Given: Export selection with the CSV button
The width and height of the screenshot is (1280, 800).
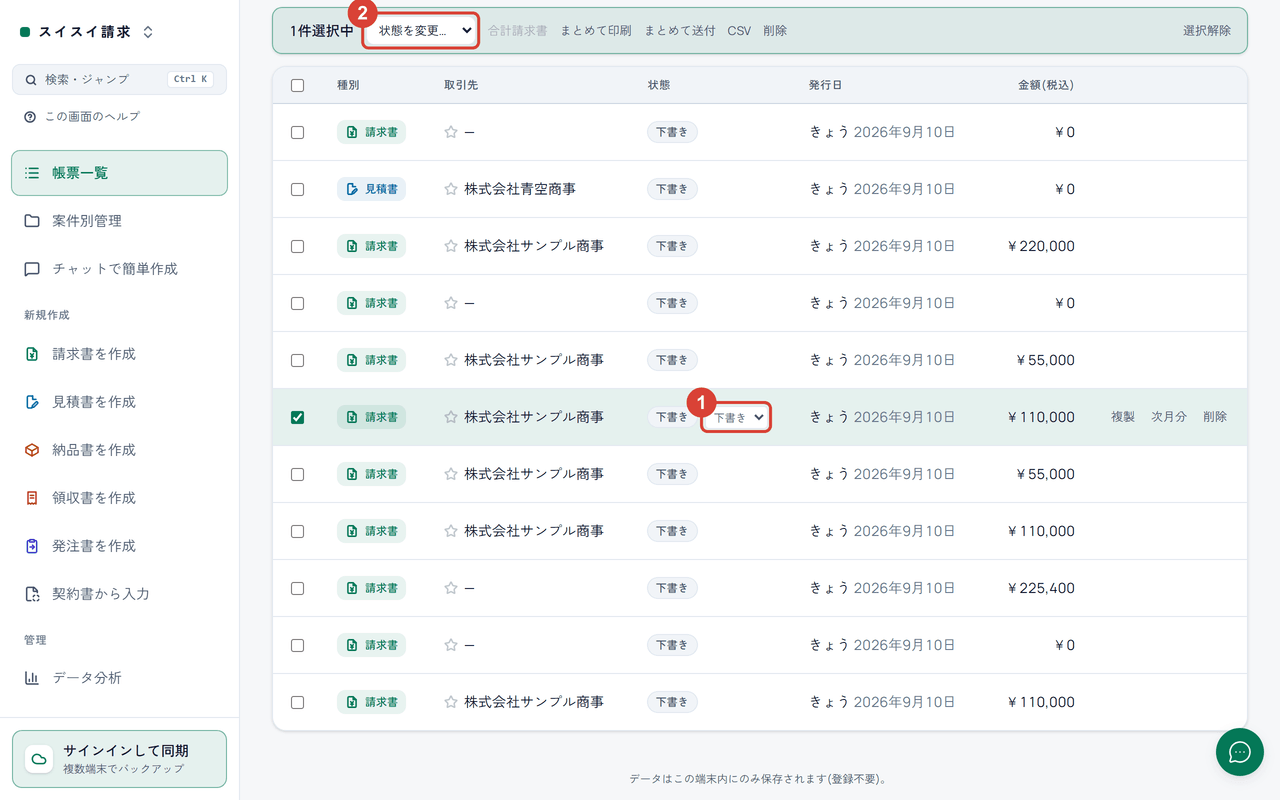Looking at the screenshot, I should click(739, 31).
